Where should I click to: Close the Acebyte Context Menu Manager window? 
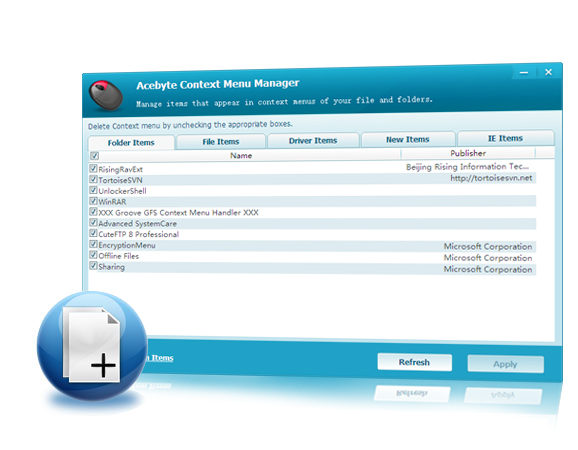[x=548, y=72]
